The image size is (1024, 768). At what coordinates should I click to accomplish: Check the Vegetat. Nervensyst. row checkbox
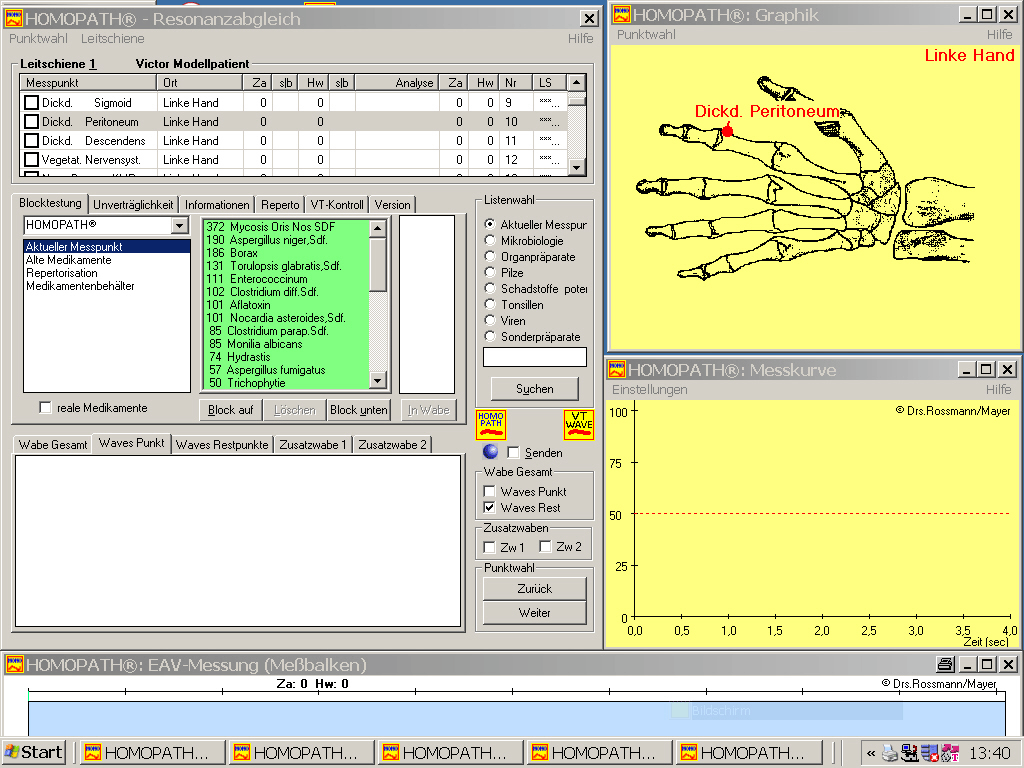point(31,159)
